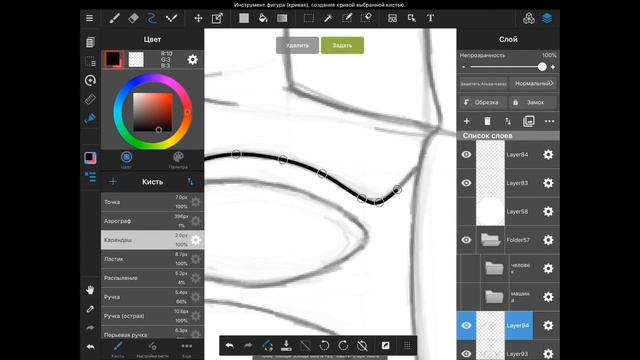This screenshot has width=640, height=360.
Task: Open the materials panel icon
Action: pos(529,18)
